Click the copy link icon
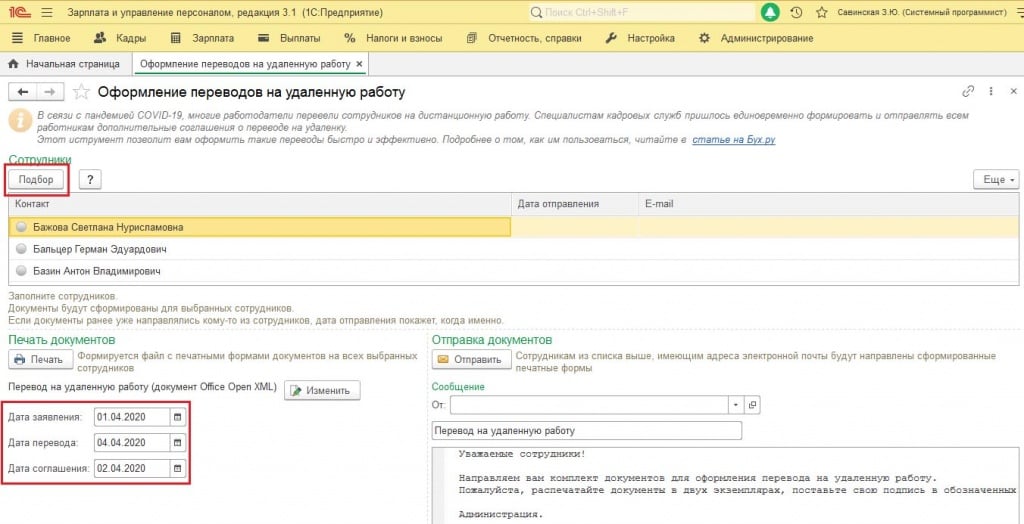This screenshot has height=524, width=1024. [968, 91]
